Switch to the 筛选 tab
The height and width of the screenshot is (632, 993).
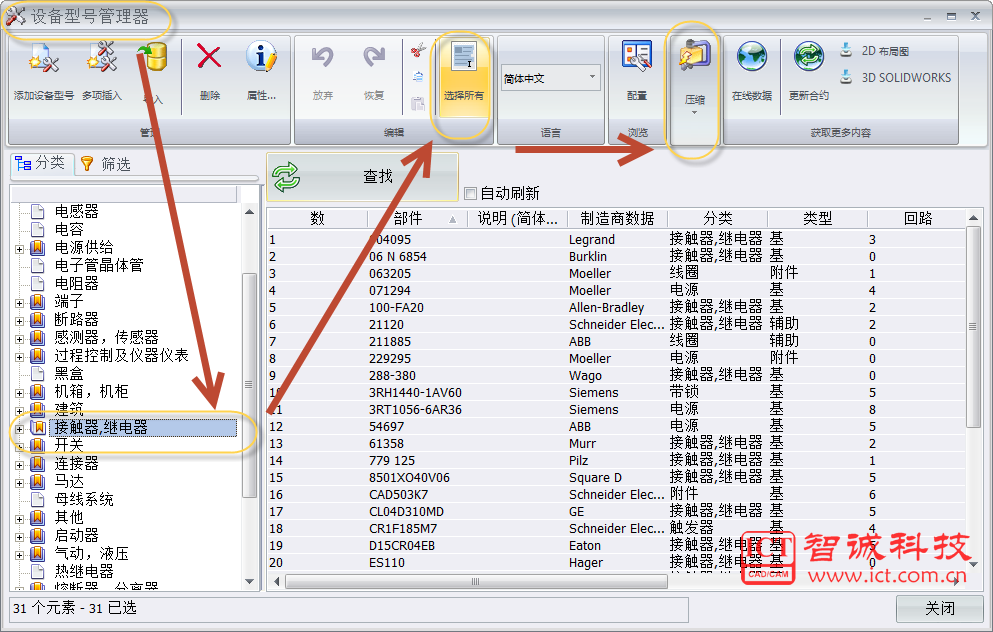pos(105,164)
